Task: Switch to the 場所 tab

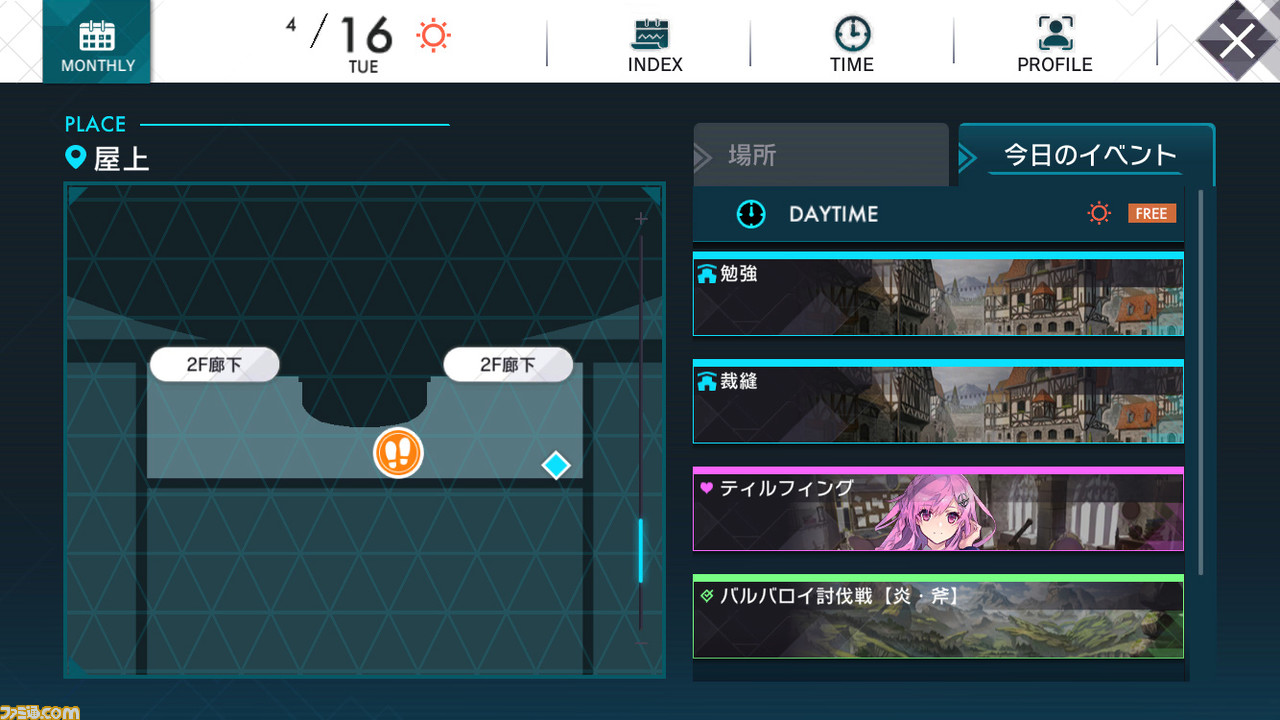Action: [821, 155]
